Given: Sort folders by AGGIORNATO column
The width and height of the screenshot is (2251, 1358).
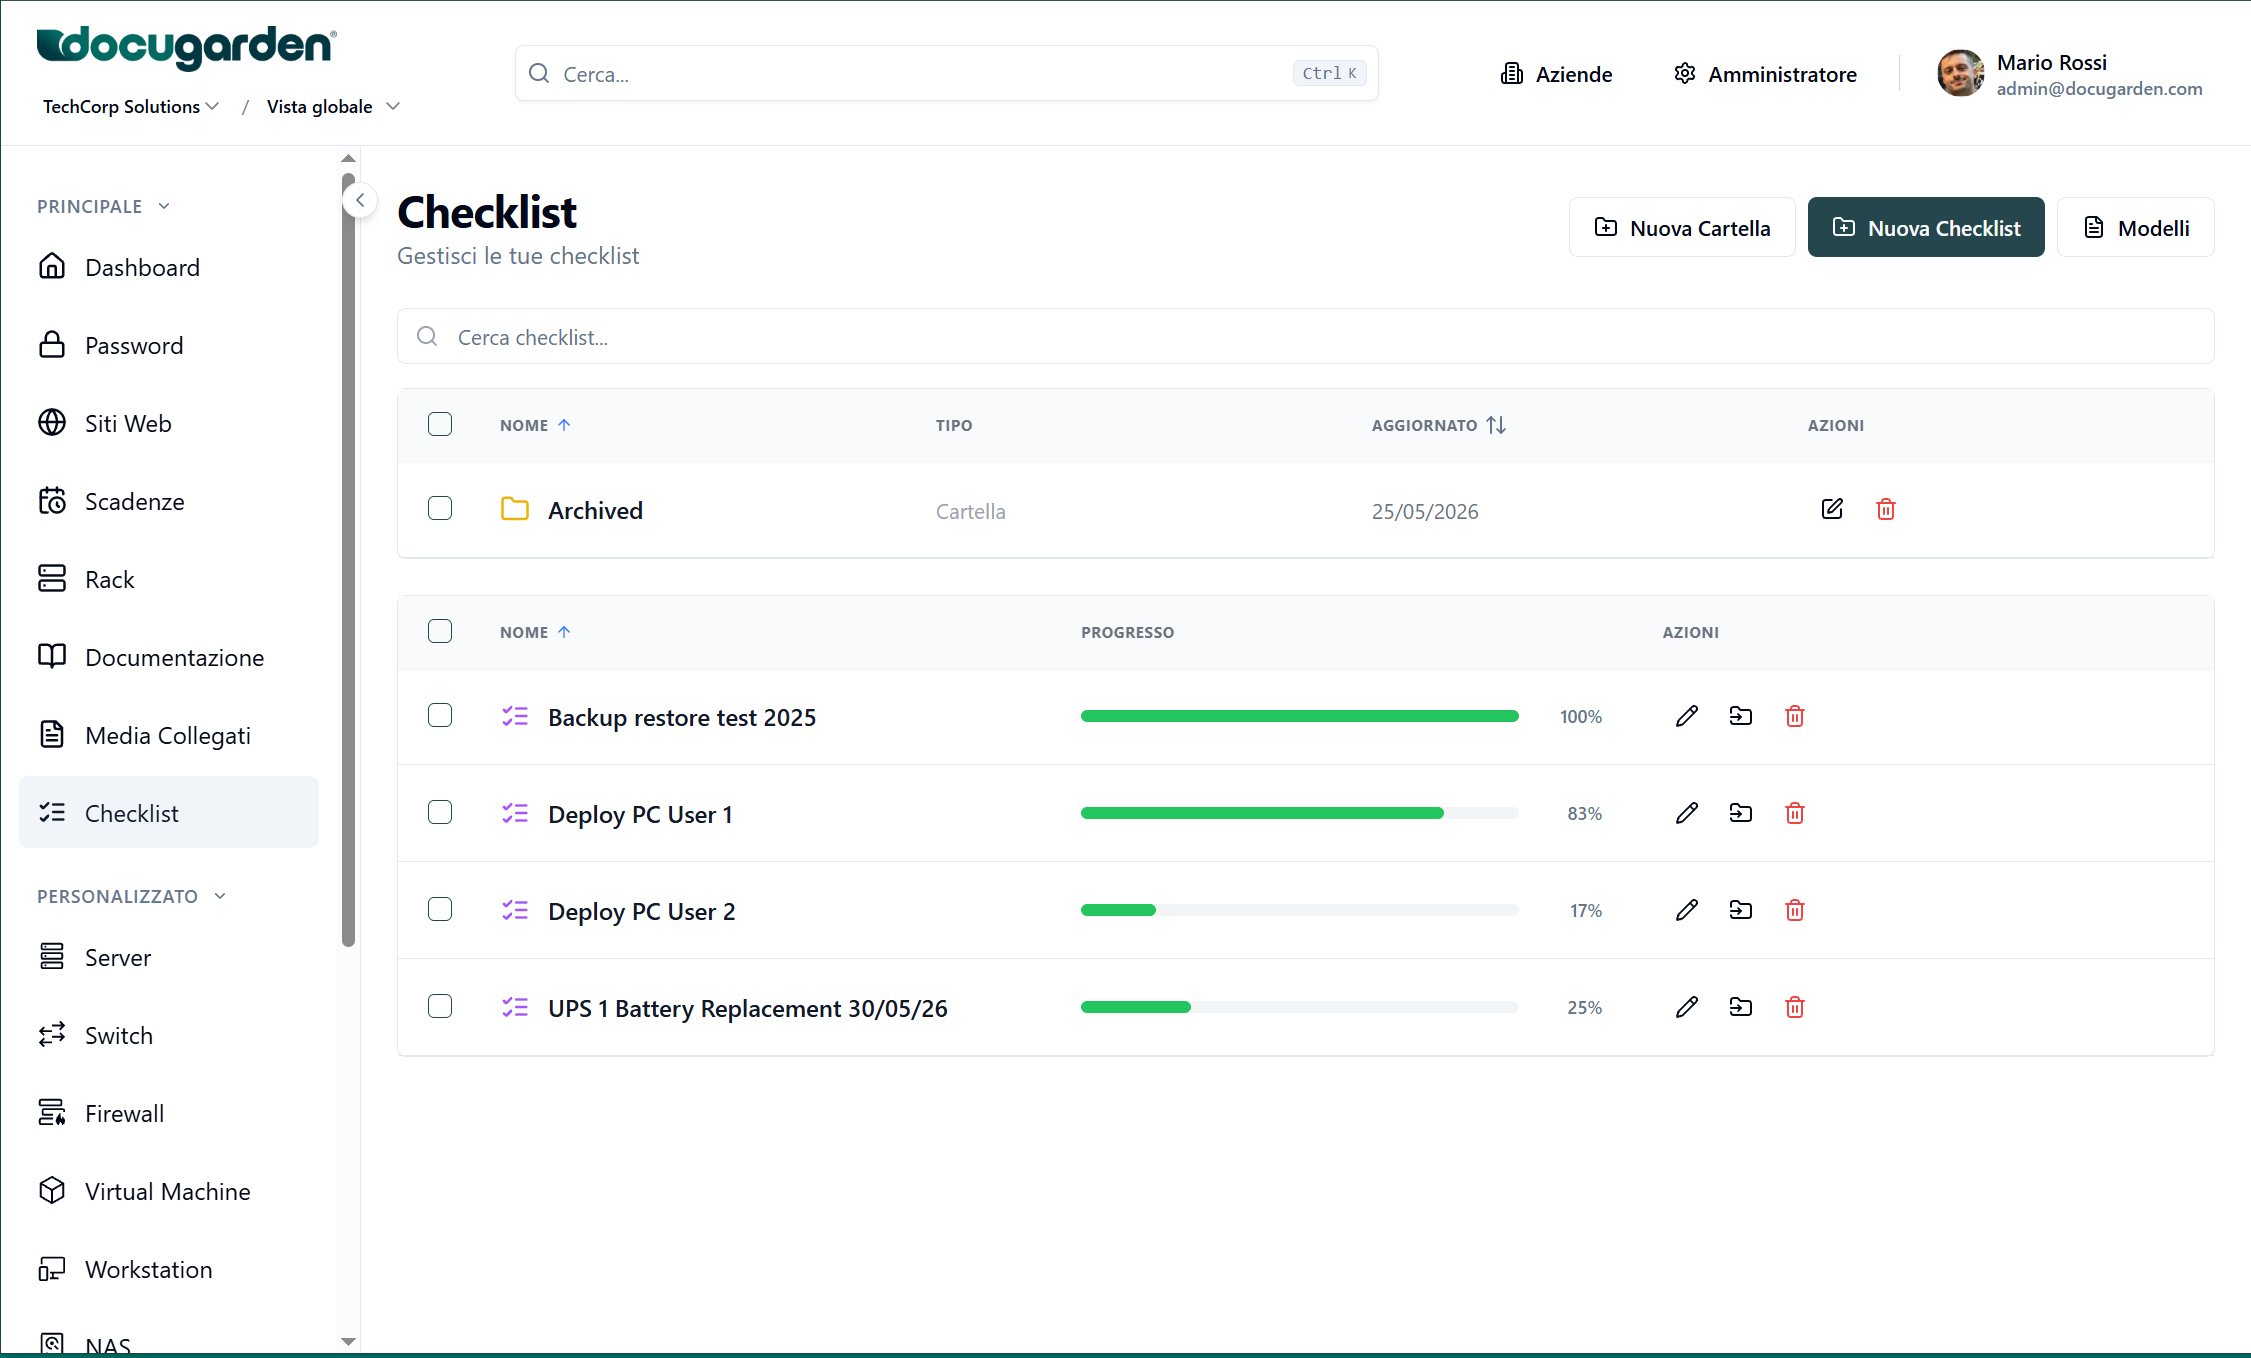Looking at the screenshot, I should click(1438, 425).
